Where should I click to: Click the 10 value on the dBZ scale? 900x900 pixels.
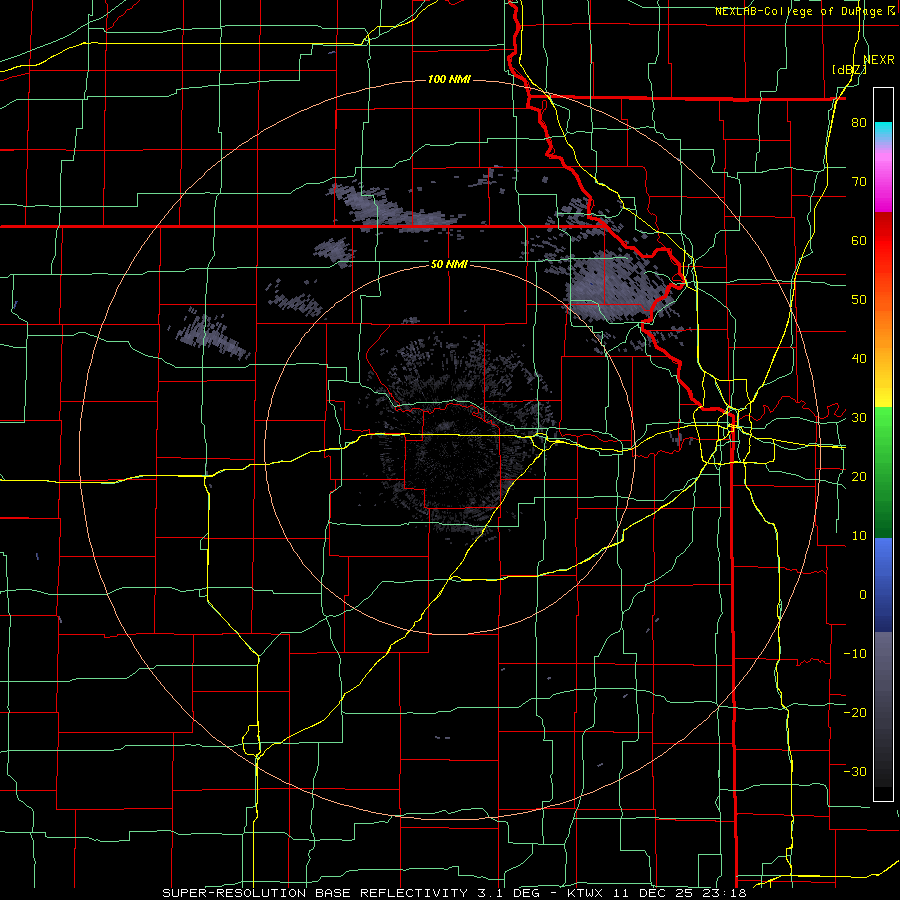[859, 536]
